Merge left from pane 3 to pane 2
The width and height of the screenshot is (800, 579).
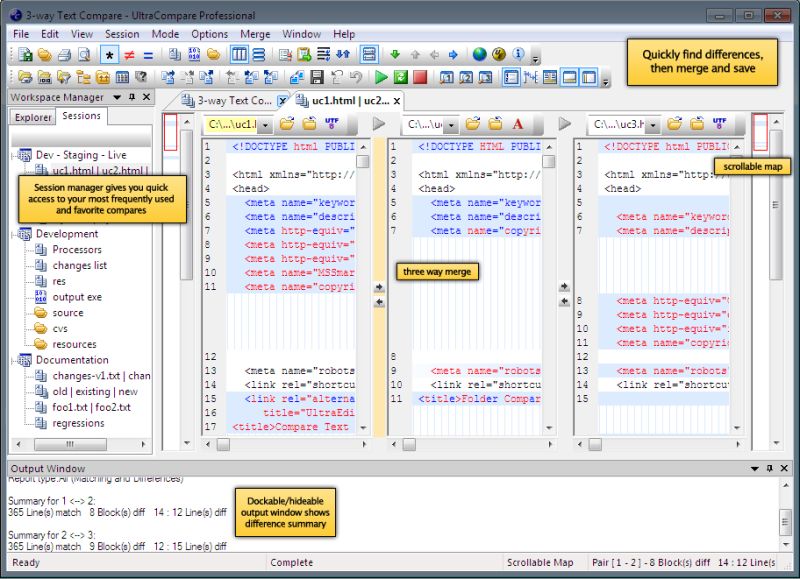[x=564, y=301]
